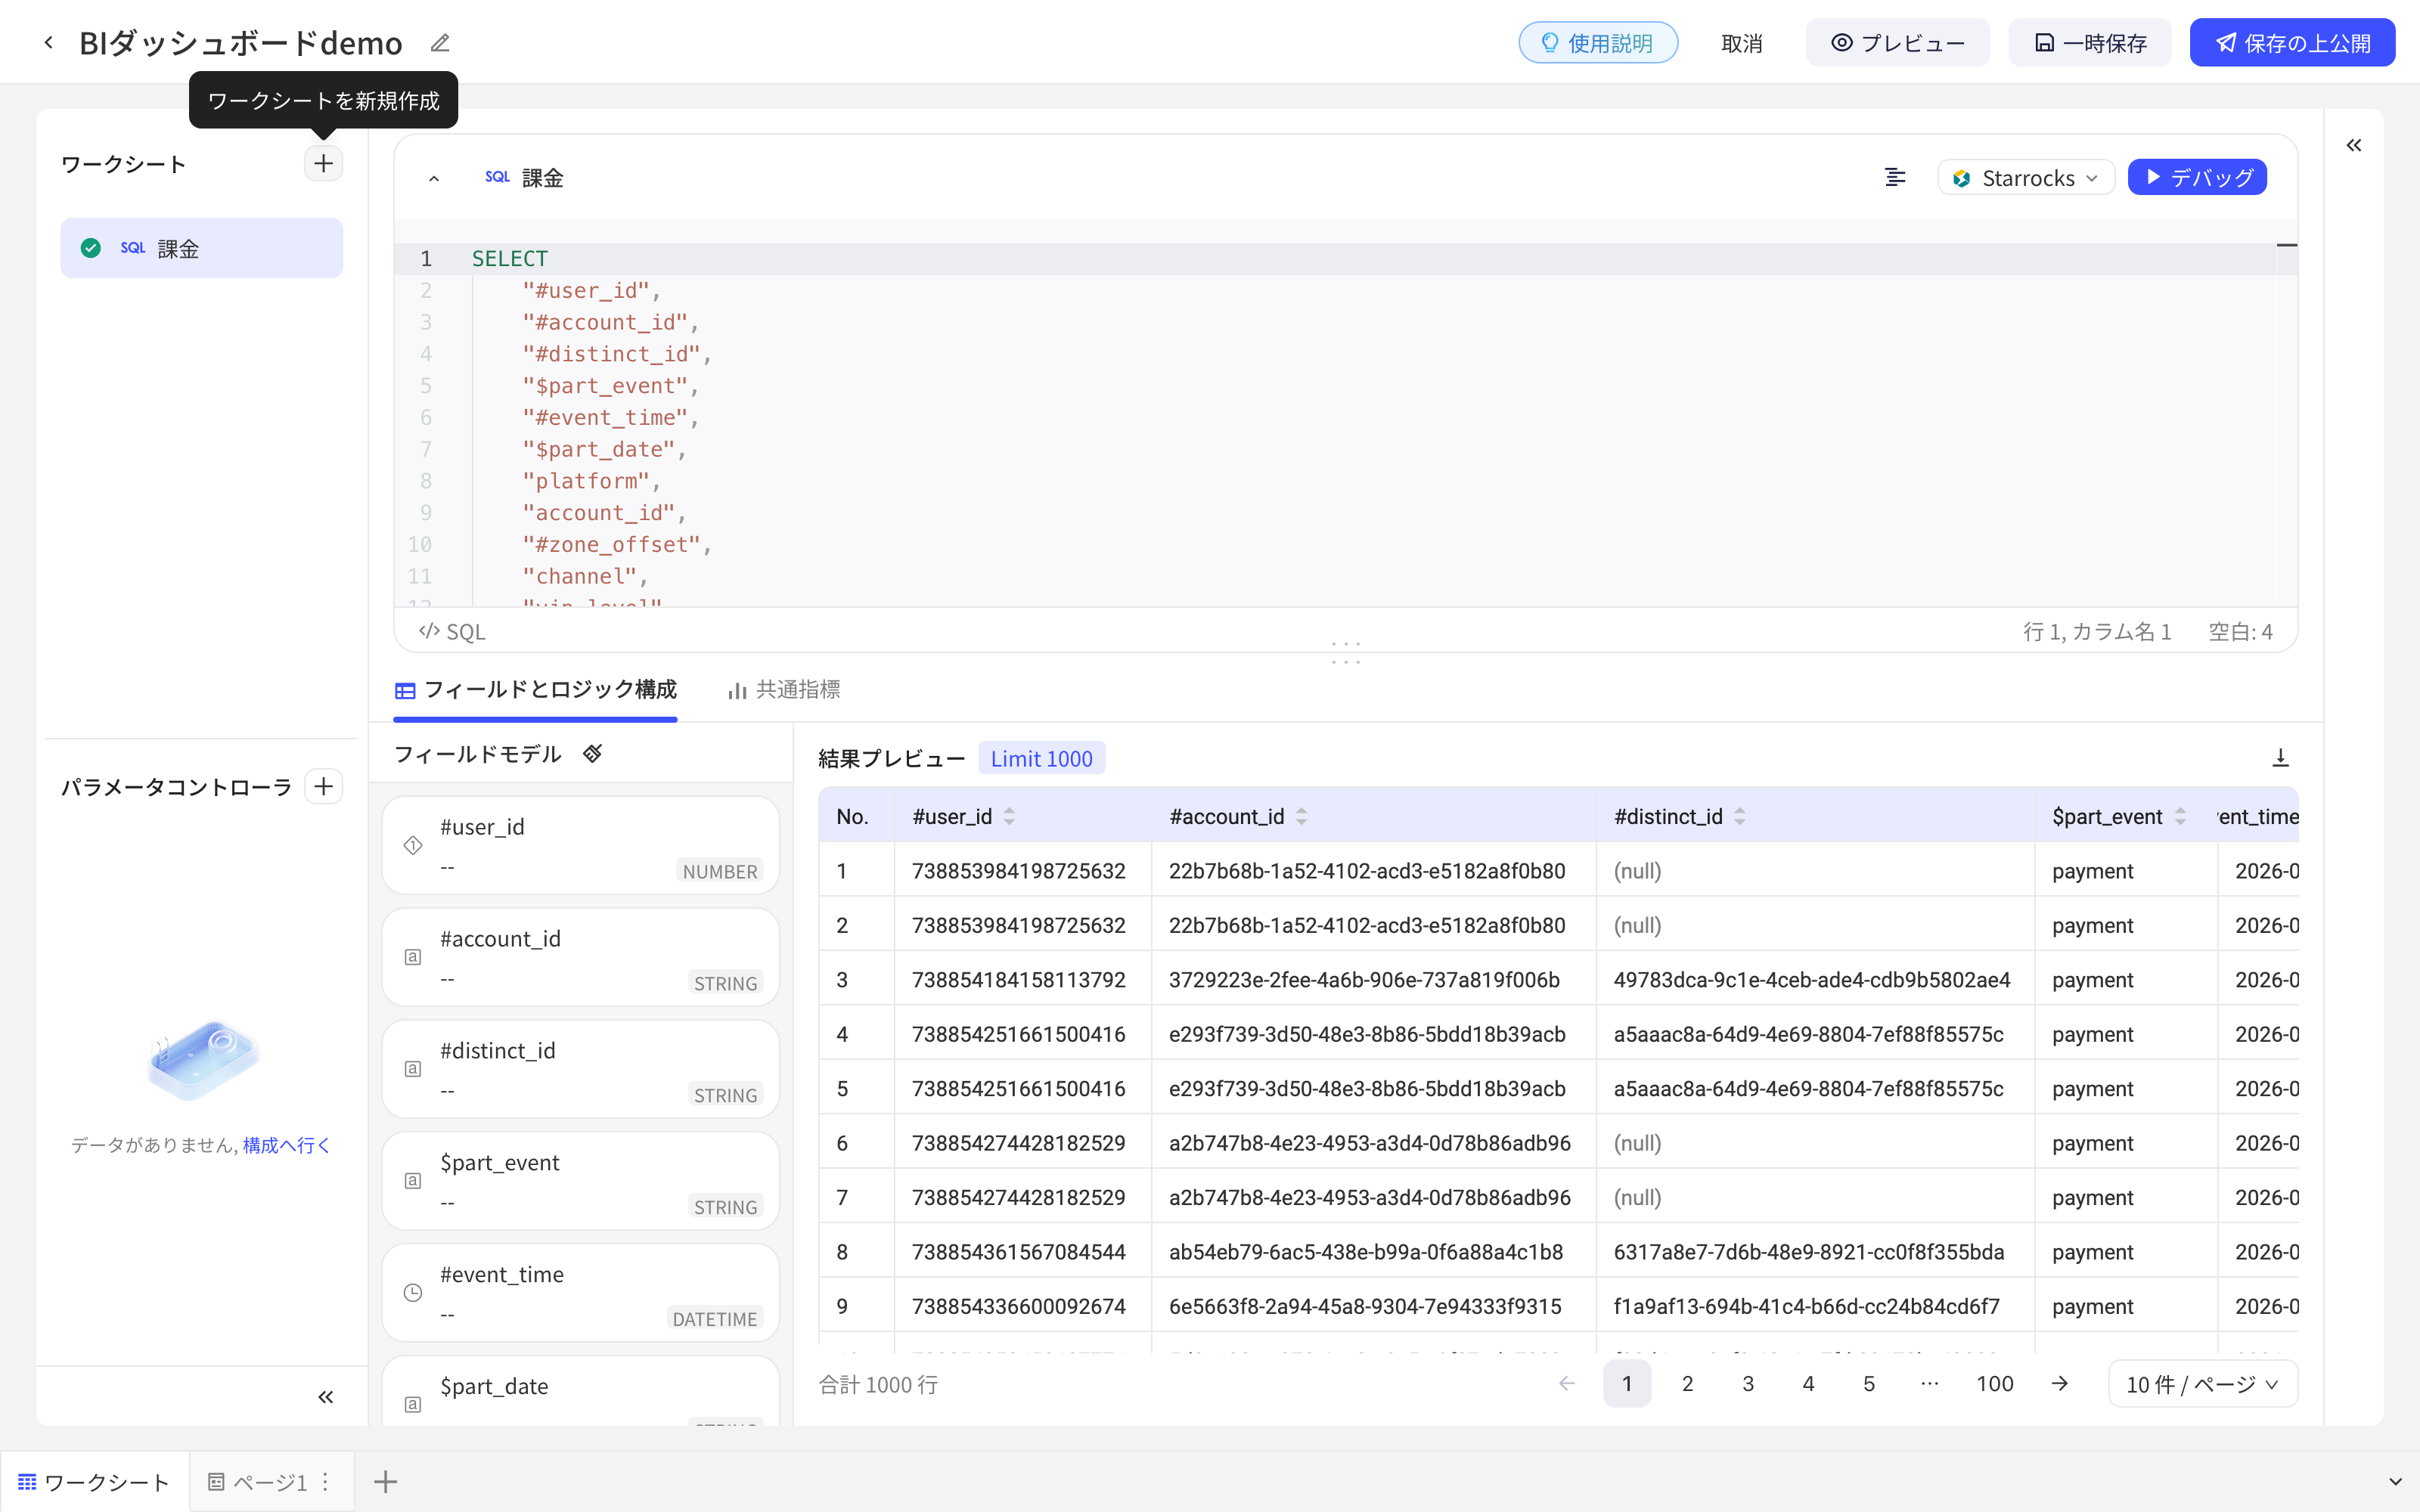The height and width of the screenshot is (1512, 2420).
Task: Click 取消 to cancel
Action: [x=1742, y=43]
